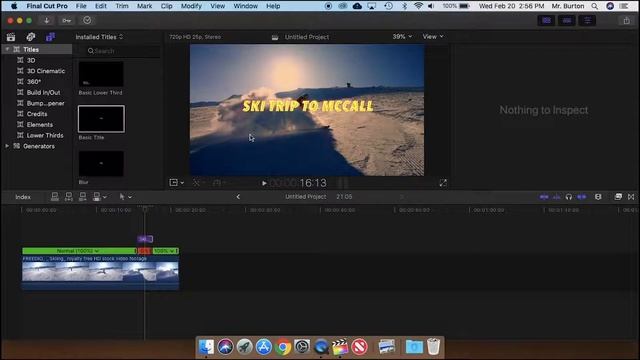Toggle the Timeline panel visibility button
This screenshot has height=360, width=640.
(x=567, y=20)
